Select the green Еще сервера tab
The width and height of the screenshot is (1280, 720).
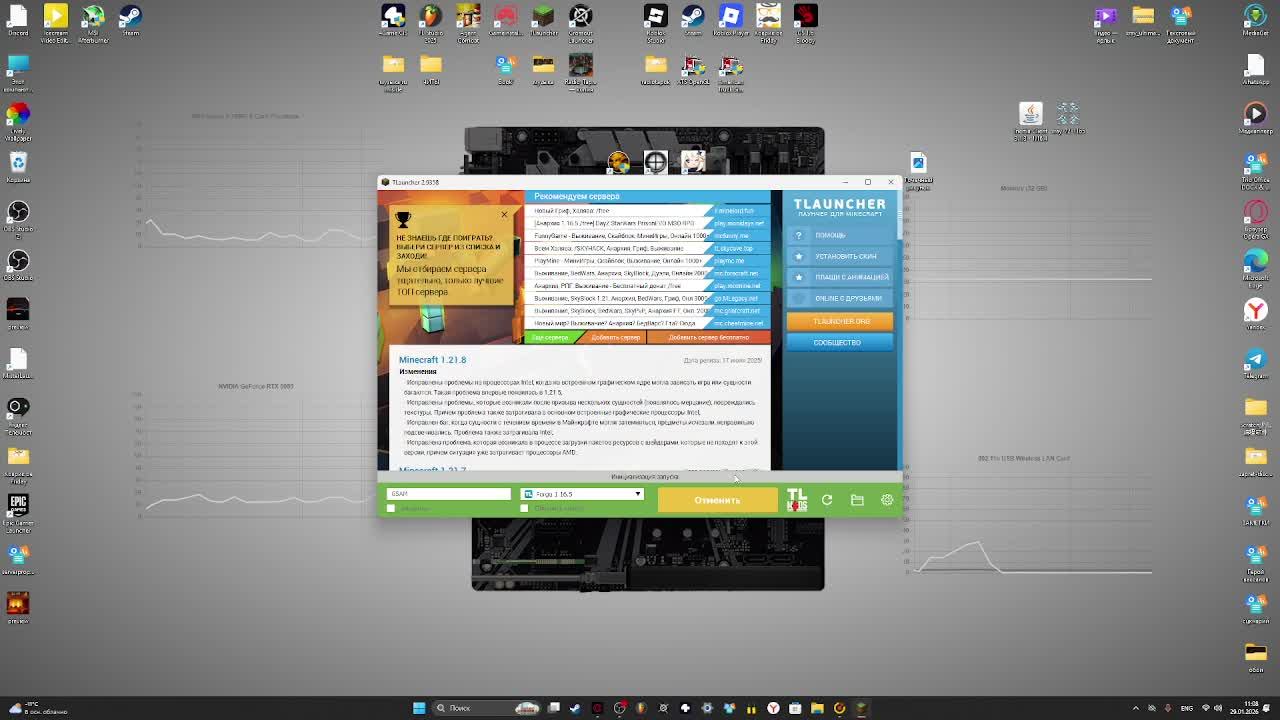pos(550,337)
